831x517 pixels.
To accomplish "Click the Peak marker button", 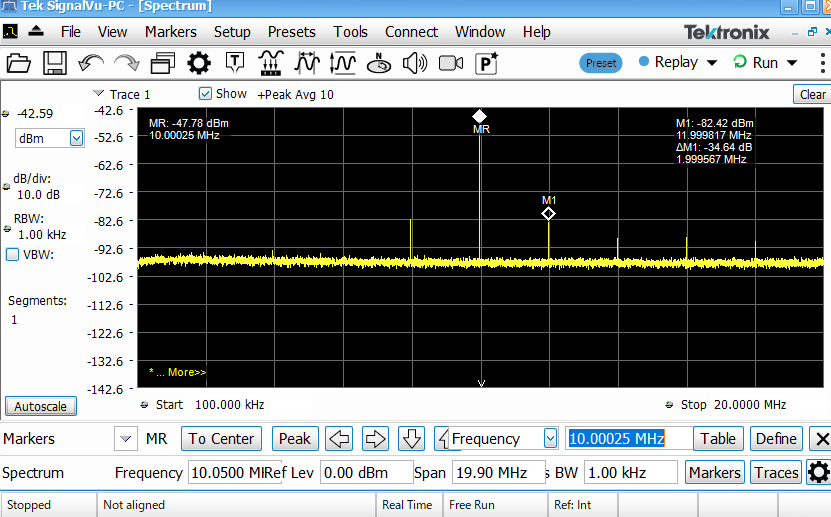I will point(294,439).
